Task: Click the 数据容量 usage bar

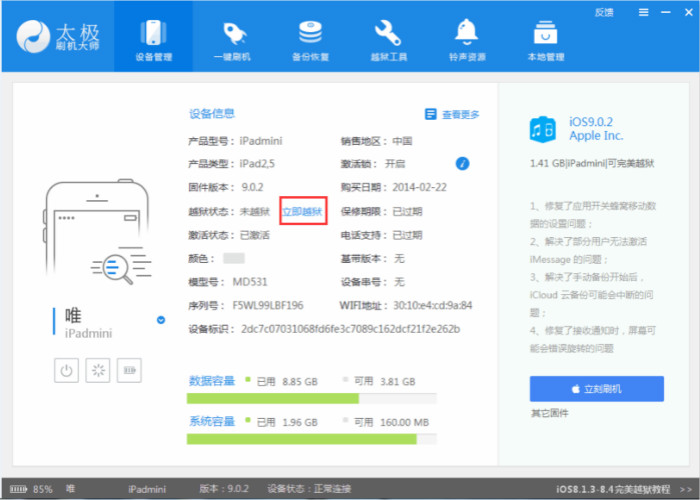Action: tap(312, 398)
